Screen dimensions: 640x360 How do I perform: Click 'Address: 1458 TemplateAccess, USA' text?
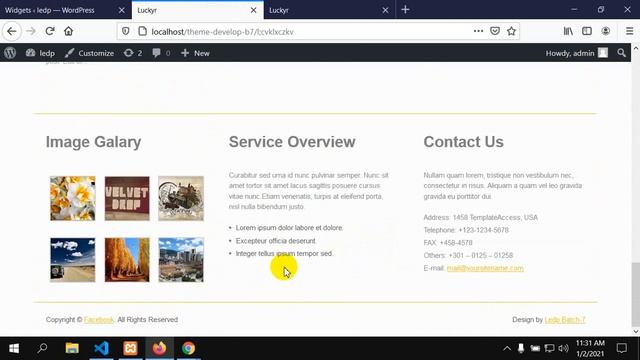point(480,218)
